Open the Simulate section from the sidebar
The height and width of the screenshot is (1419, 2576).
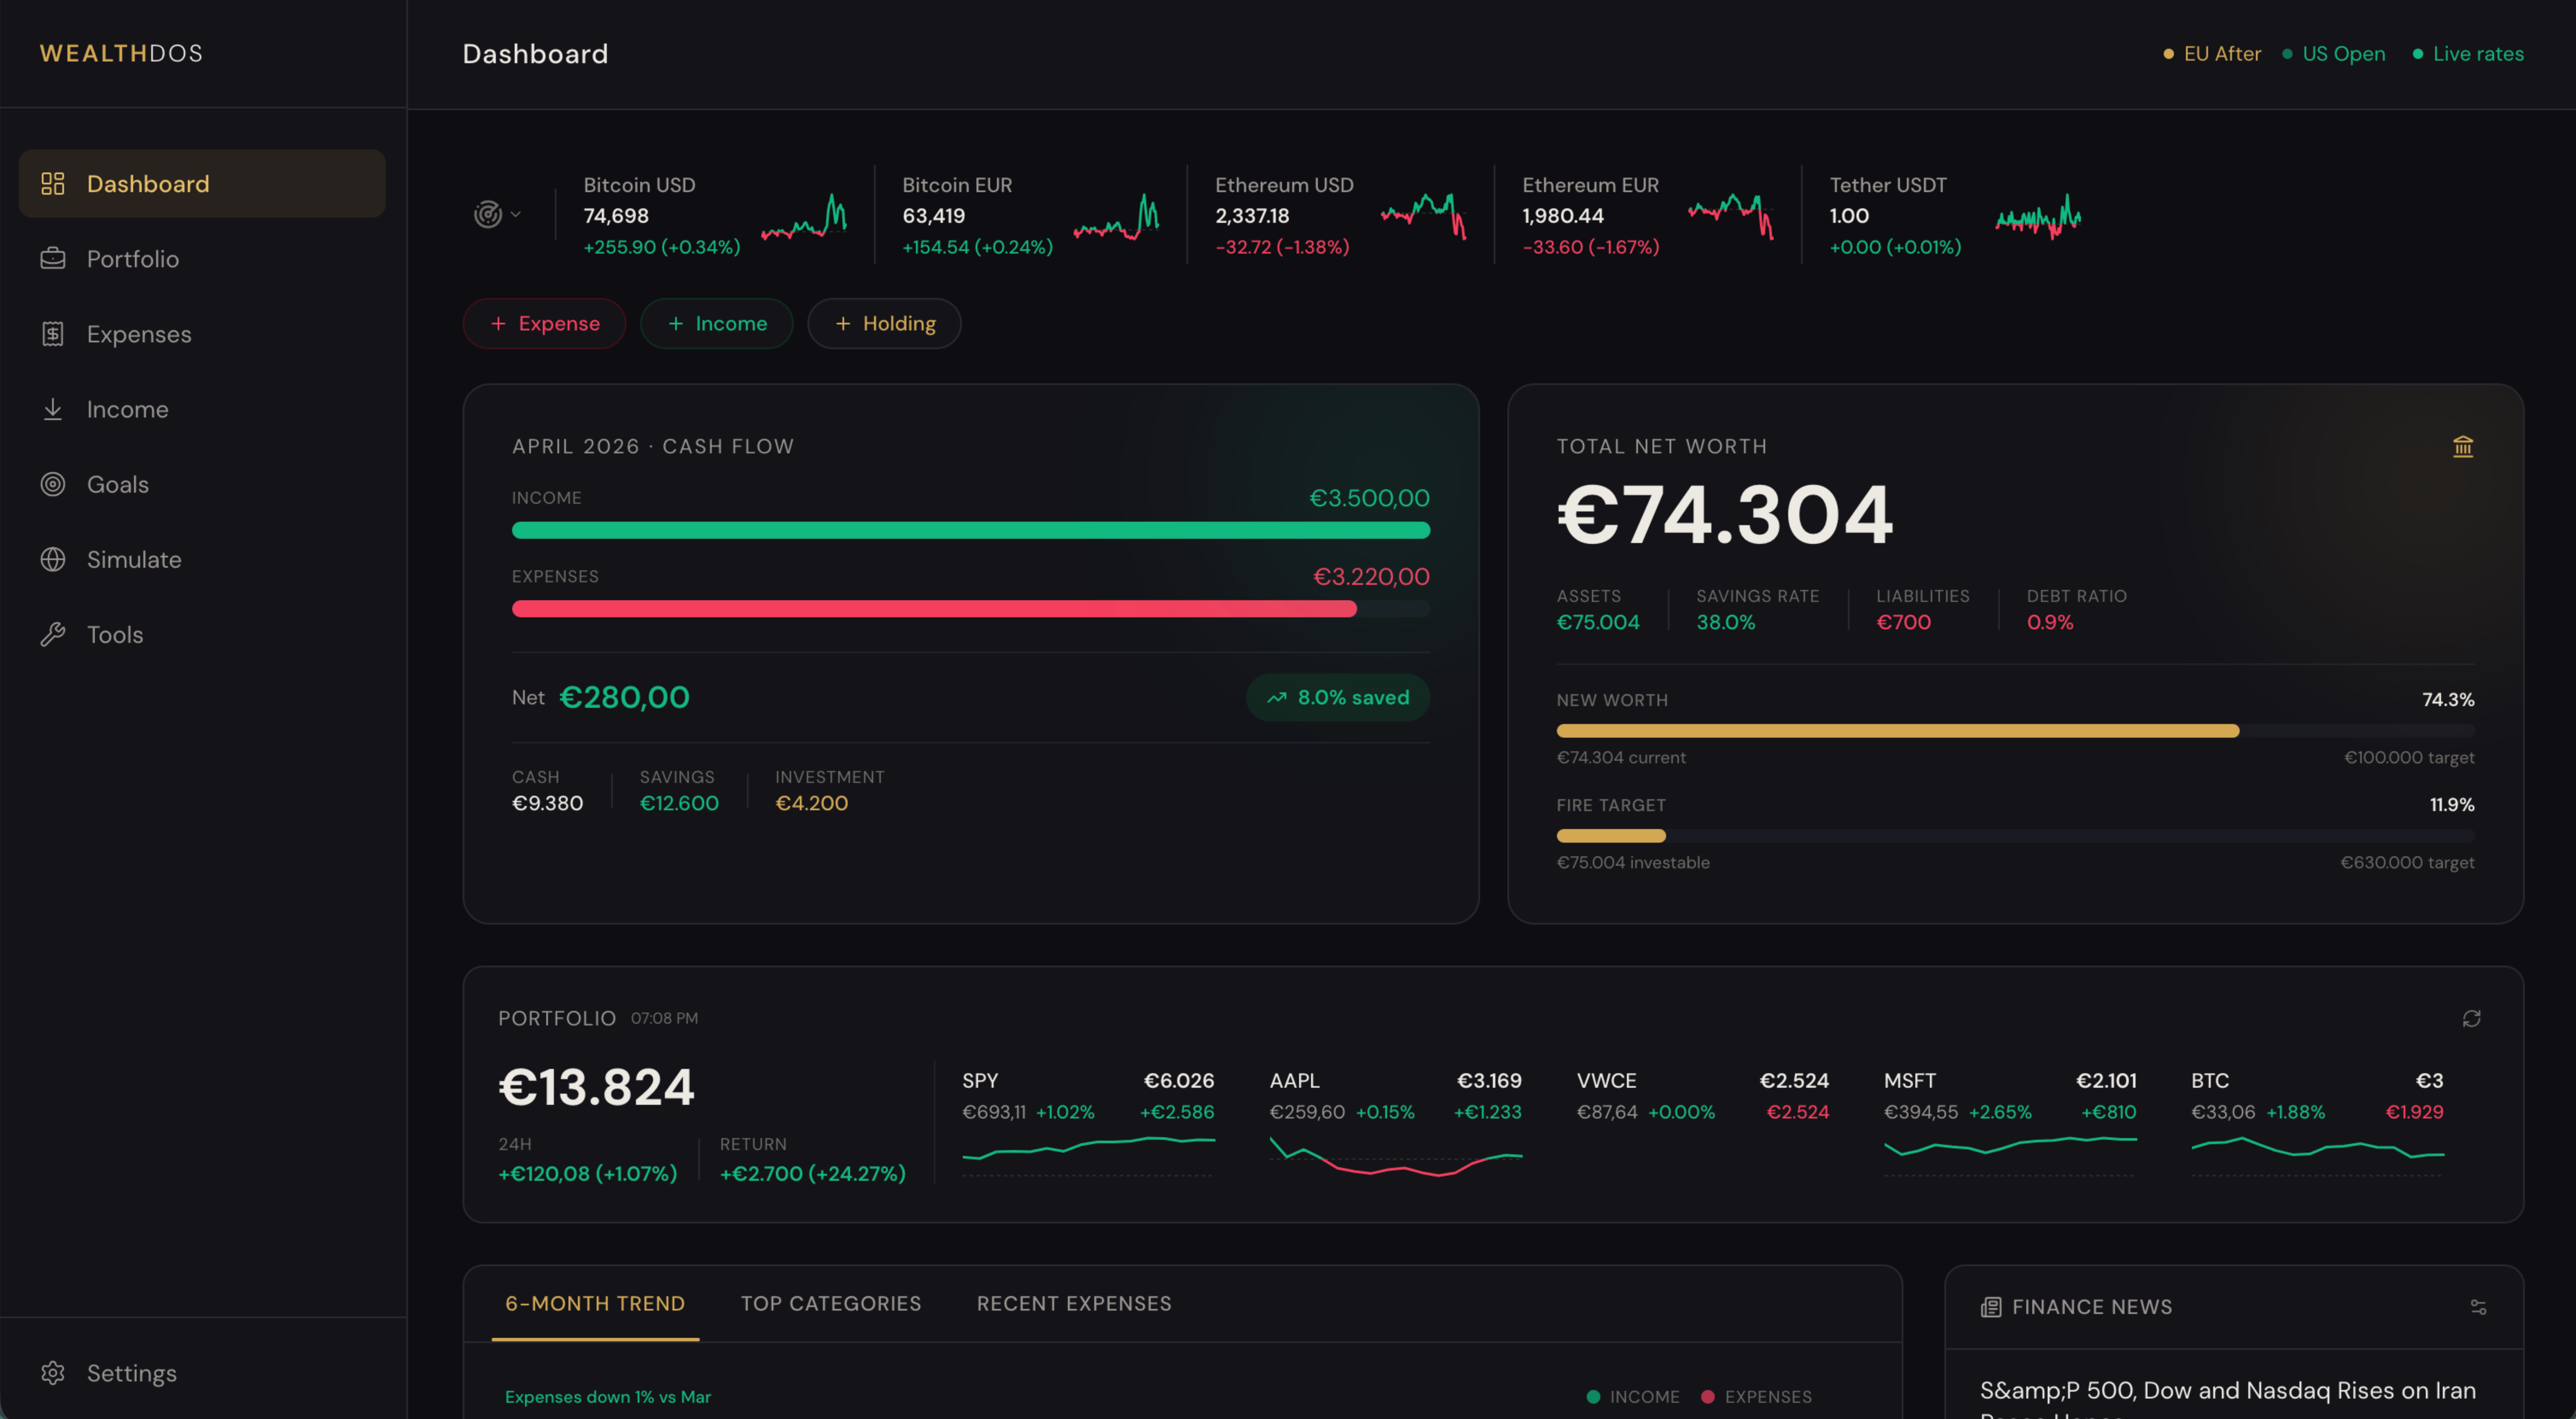pos(133,559)
